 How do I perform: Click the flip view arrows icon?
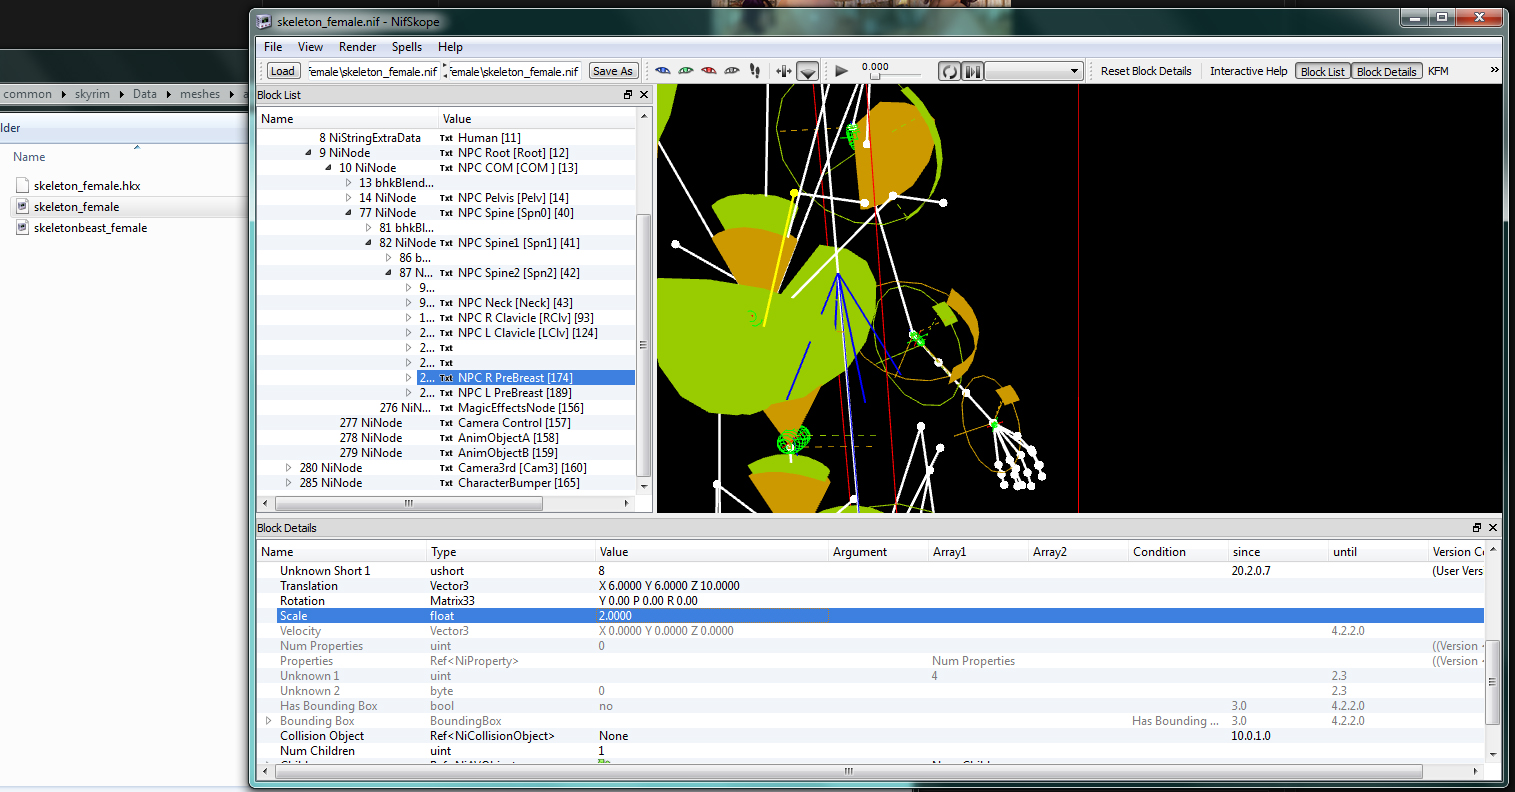(783, 71)
